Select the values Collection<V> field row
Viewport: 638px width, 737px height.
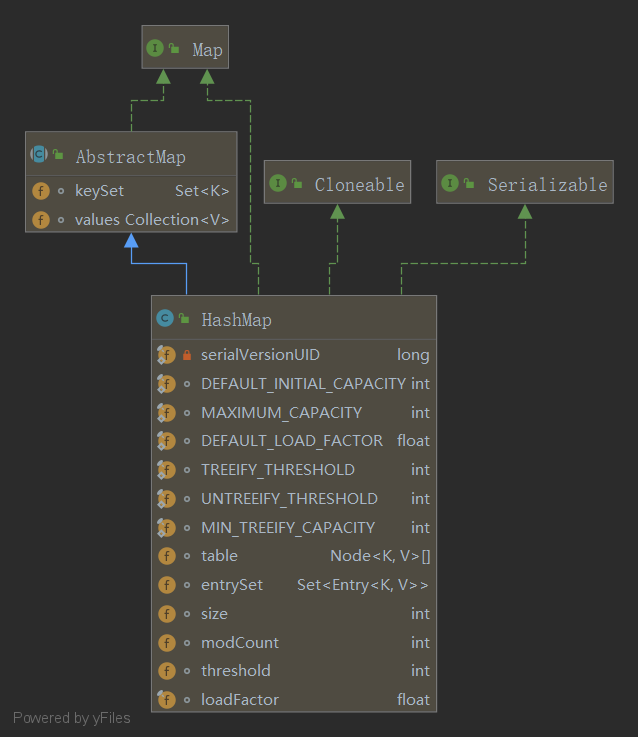tap(131, 219)
